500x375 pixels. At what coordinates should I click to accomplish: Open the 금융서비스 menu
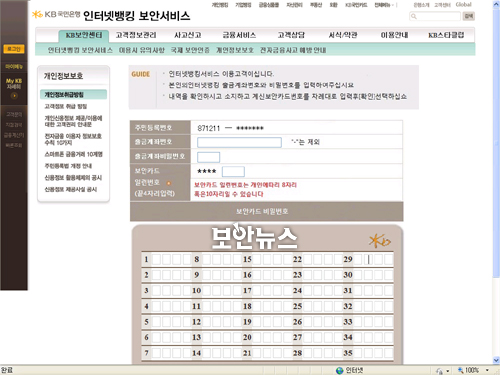(239, 35)
